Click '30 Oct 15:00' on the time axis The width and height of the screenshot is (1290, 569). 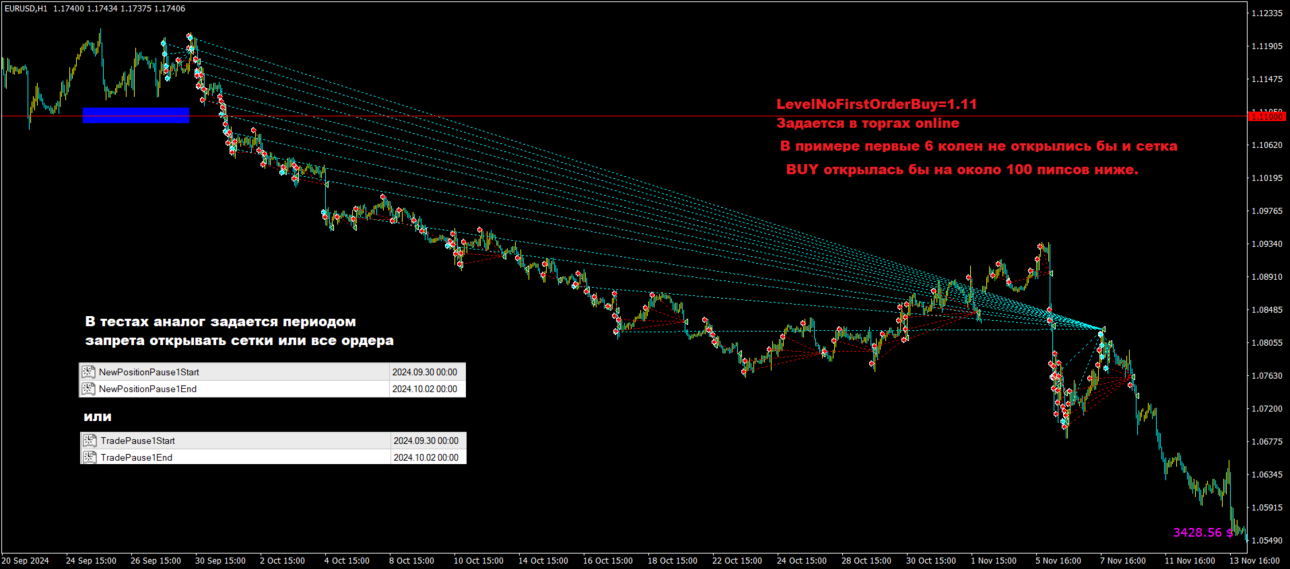[933, 561]
